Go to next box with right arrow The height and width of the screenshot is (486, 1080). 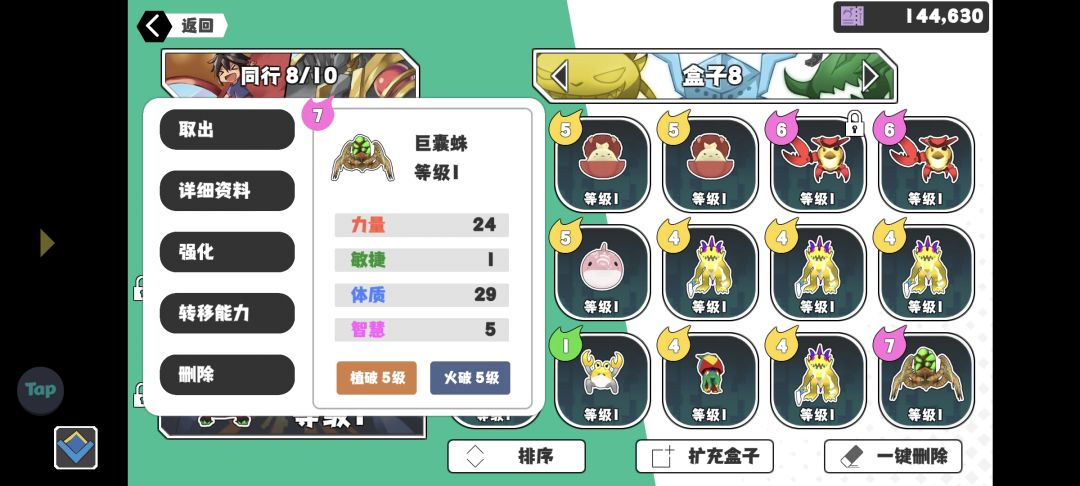(x=871, y=76)
